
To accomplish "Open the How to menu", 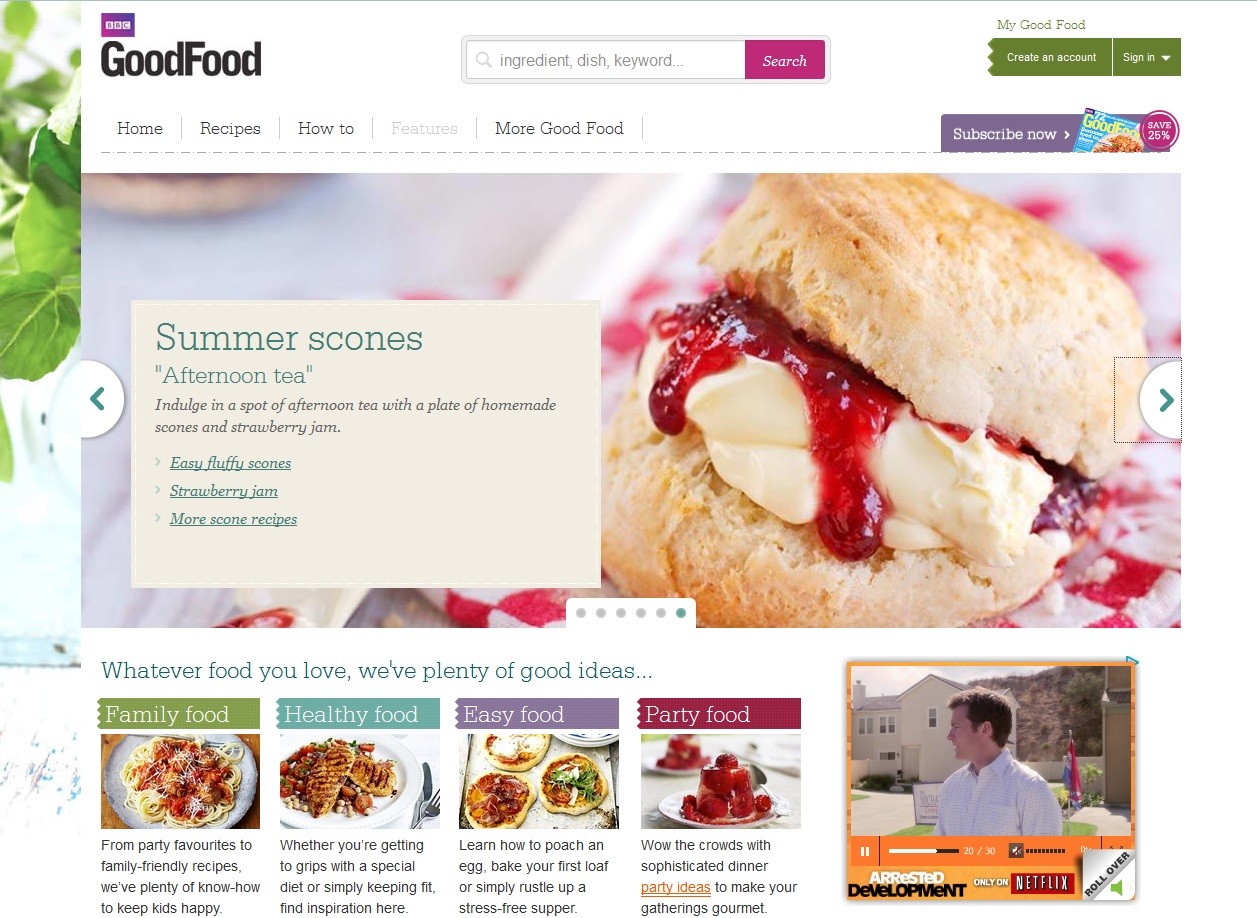I will click(x=326, y=128).
